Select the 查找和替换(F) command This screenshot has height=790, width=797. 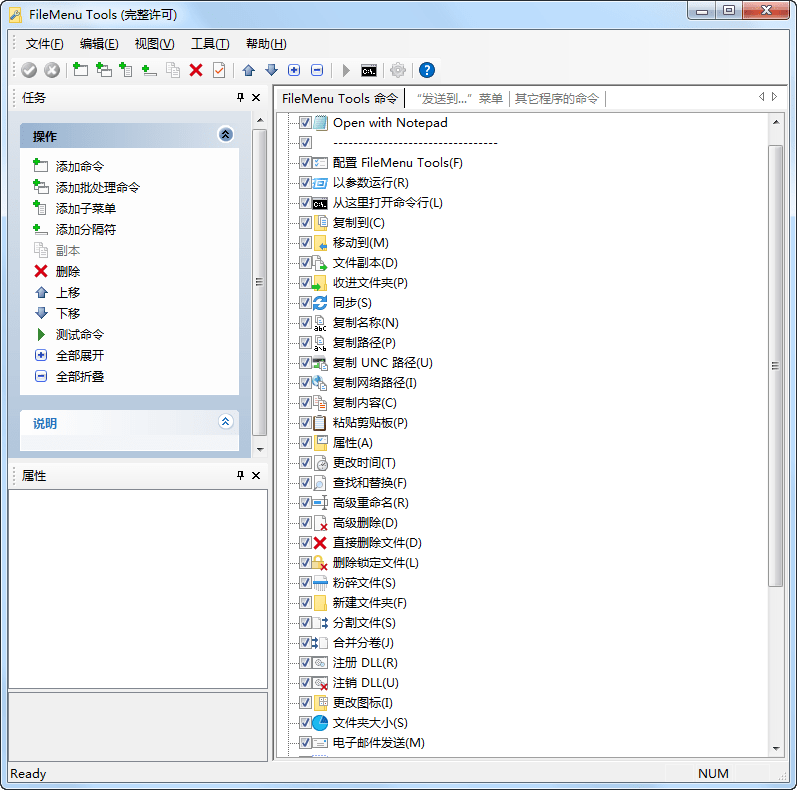pos(370,483)
